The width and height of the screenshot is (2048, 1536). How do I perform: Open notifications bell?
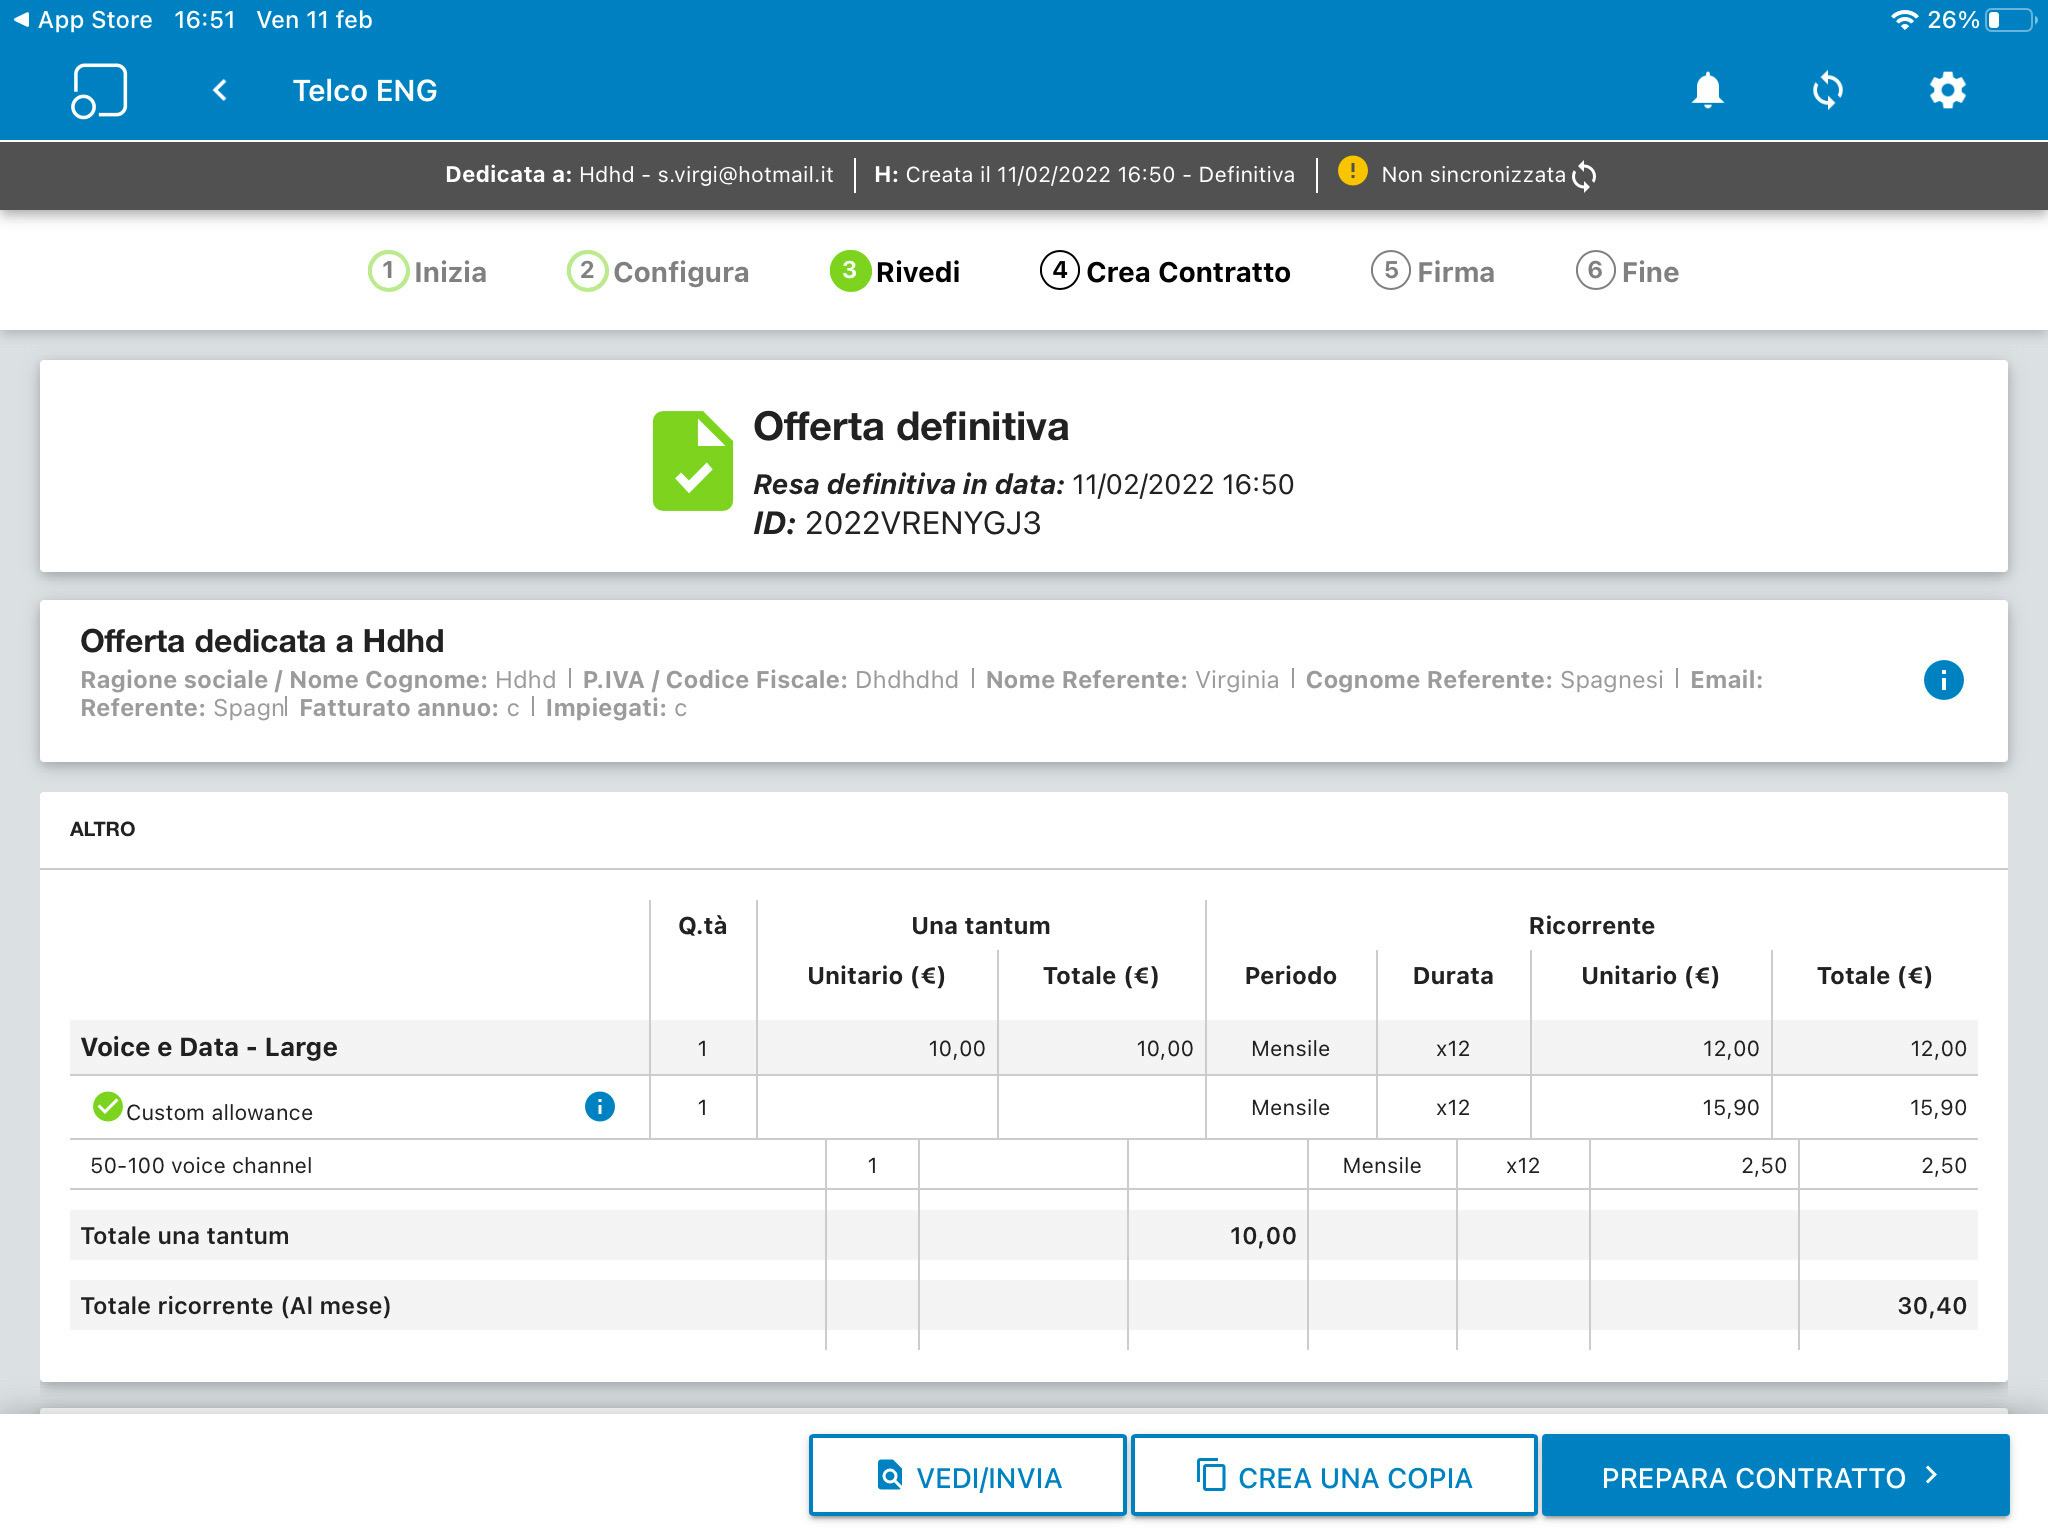1707,91
